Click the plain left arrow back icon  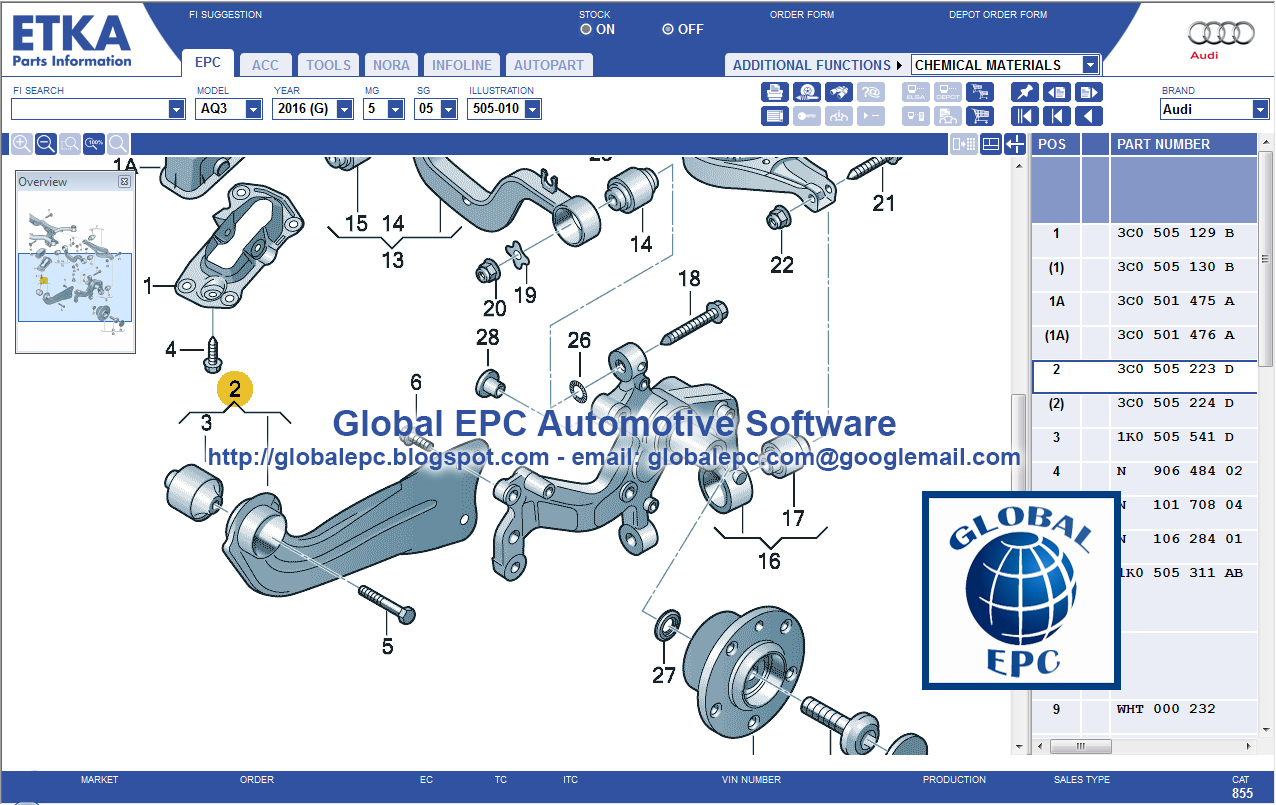pyautogui.click(x=1089, y=116)
